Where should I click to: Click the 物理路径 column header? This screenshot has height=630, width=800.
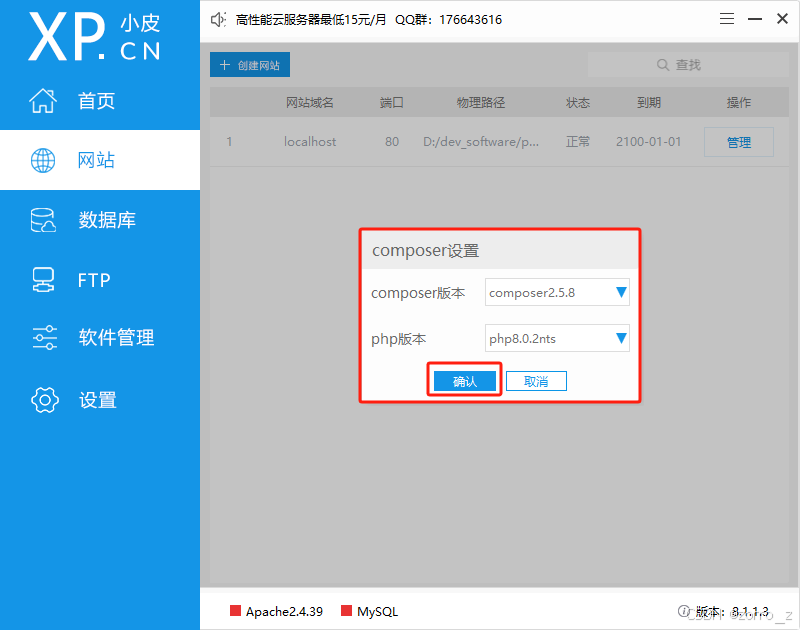[x=481, y=103]
